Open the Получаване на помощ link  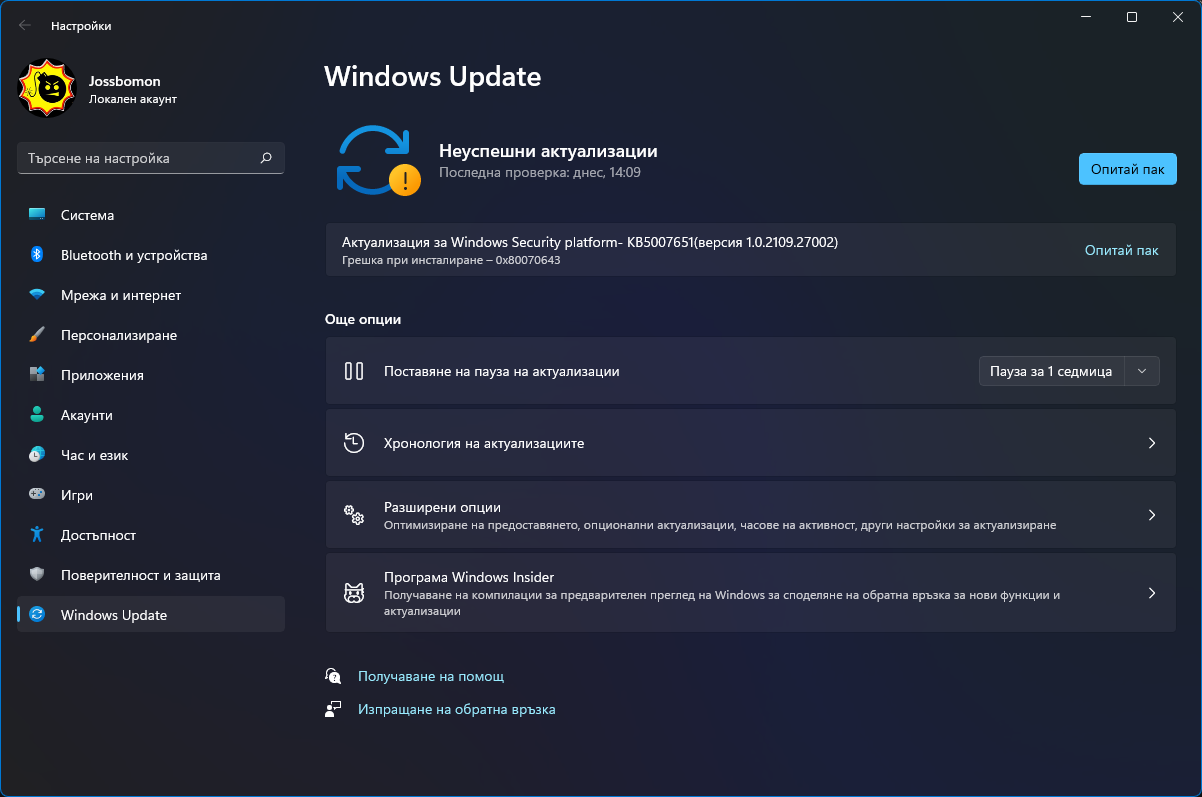[431, 677]
